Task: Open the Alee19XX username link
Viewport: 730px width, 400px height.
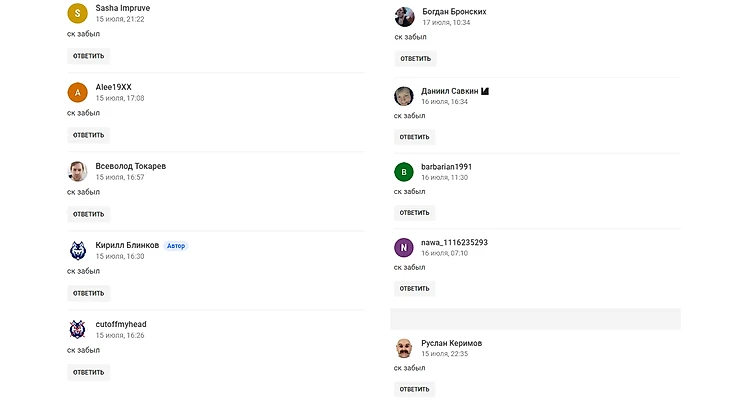Action: point(114,87)
